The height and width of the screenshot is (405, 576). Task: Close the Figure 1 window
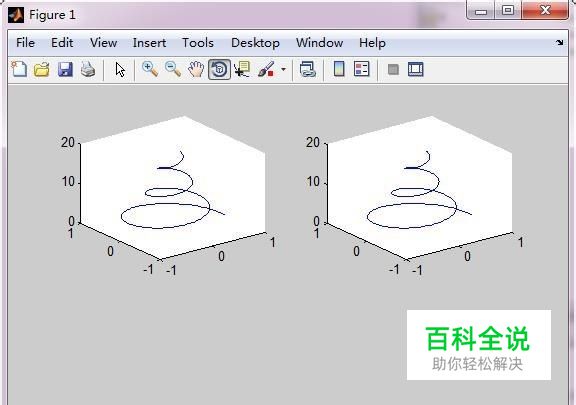tap(545, 10)
